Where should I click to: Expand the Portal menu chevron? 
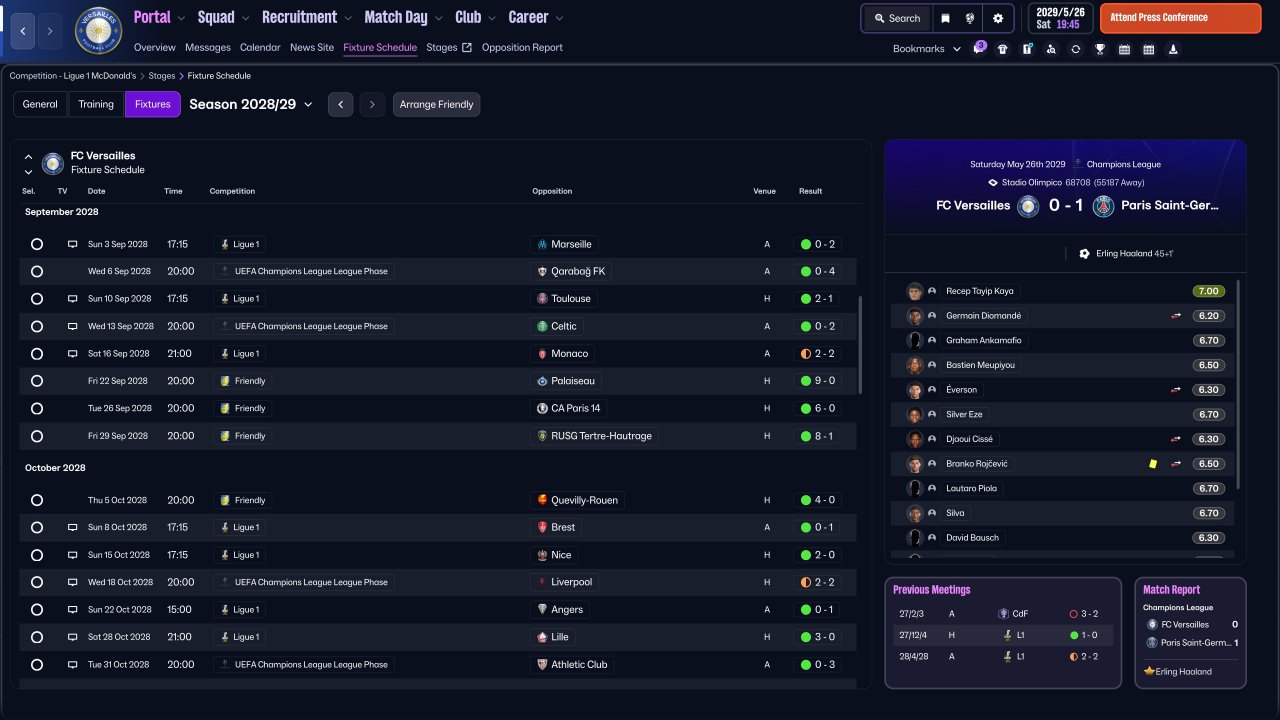click(181, 18)
